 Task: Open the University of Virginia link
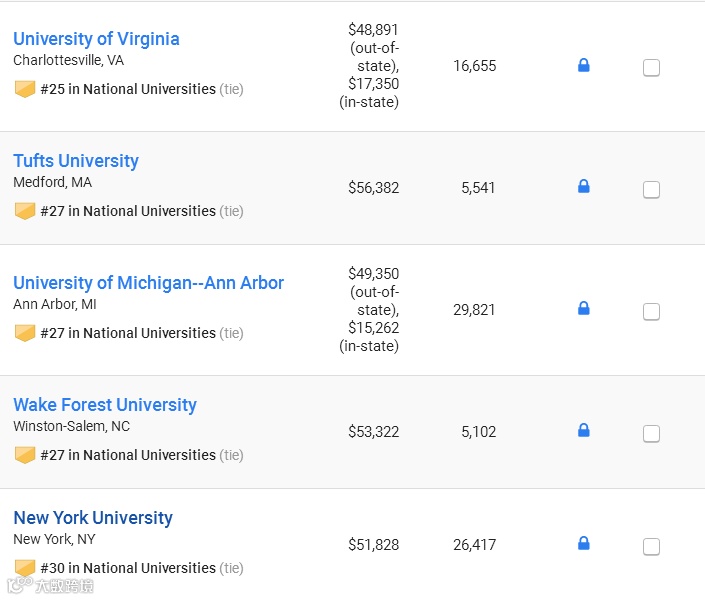click(96, 39)
